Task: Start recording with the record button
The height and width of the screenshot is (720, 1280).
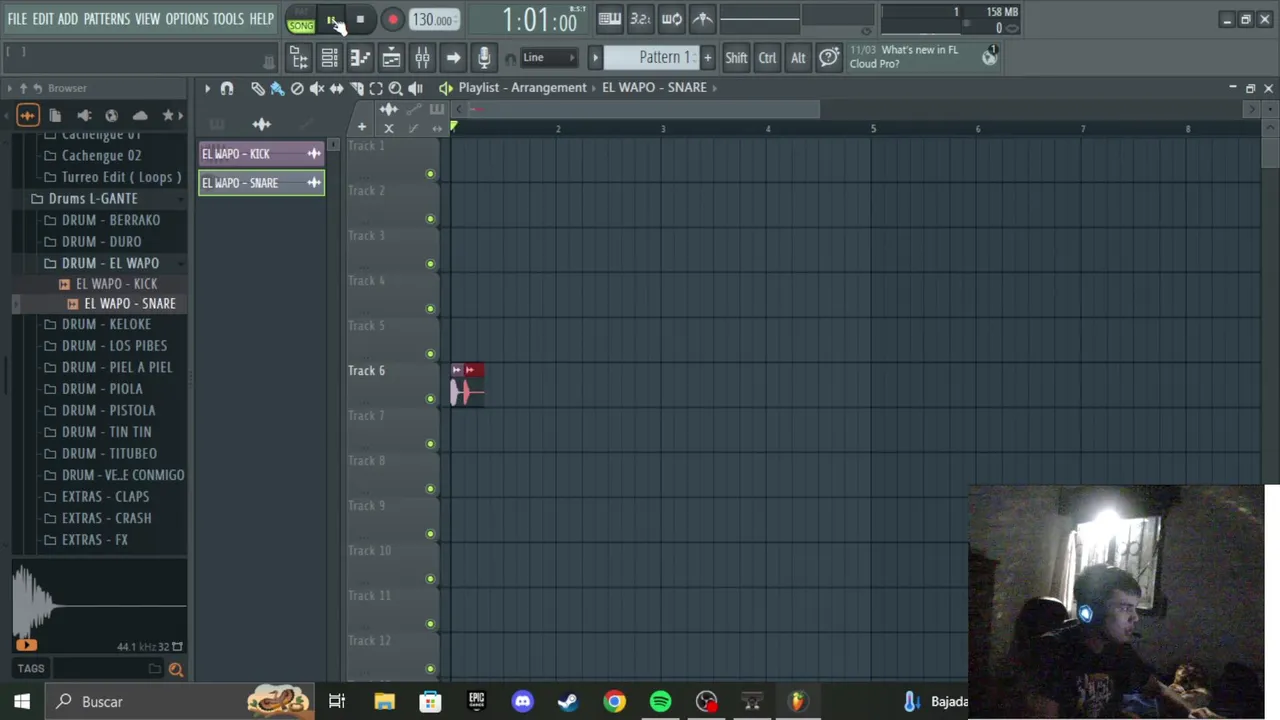Action: pos(393,19)
